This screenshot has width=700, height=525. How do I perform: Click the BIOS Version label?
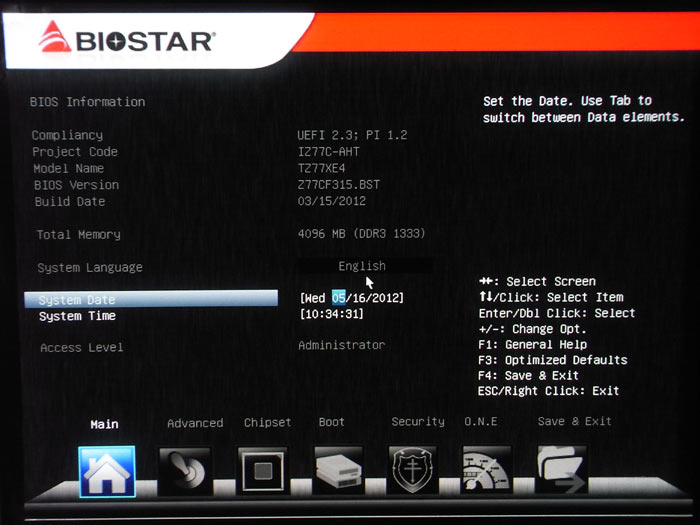(x=76, y=185)
